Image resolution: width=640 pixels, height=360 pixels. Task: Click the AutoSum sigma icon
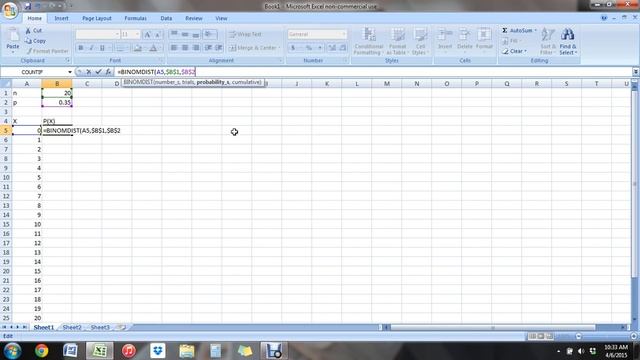pos(504,31)
